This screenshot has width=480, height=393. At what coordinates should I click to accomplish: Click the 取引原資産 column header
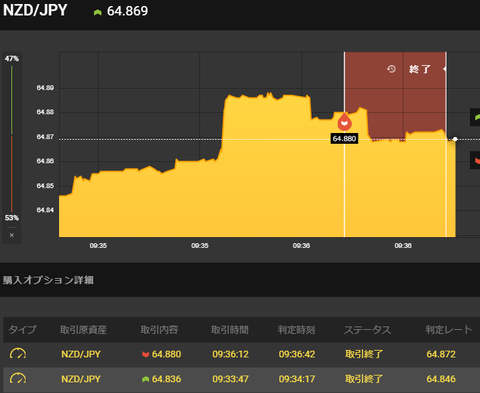click(83, 330)
